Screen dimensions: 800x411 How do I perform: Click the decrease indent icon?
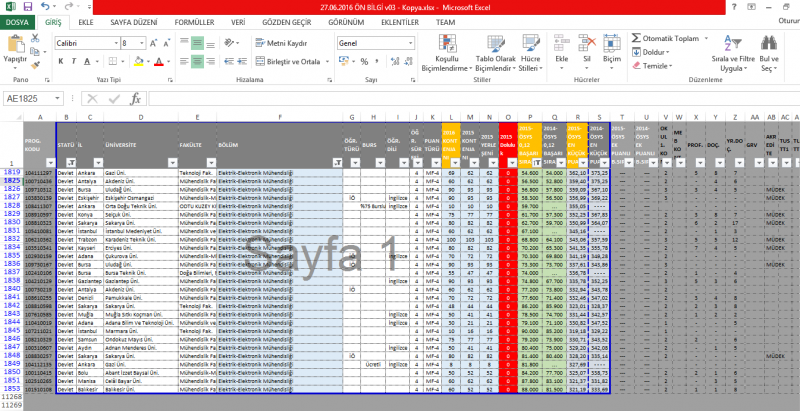[x=229, y=62]
